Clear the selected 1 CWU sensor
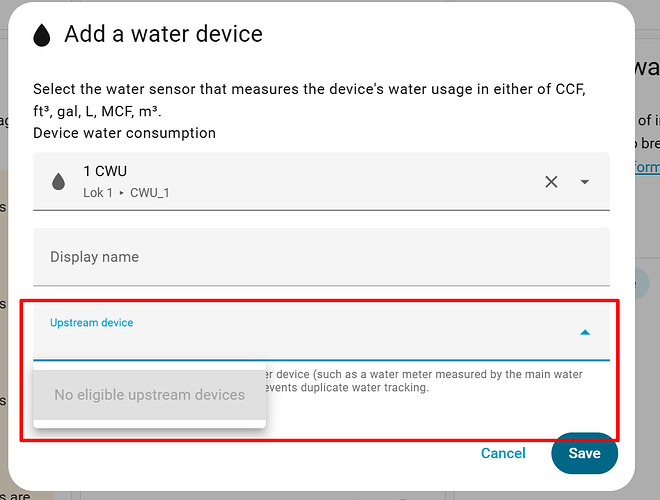This screenshot has width=660, height=500. [x=551, y=182]
